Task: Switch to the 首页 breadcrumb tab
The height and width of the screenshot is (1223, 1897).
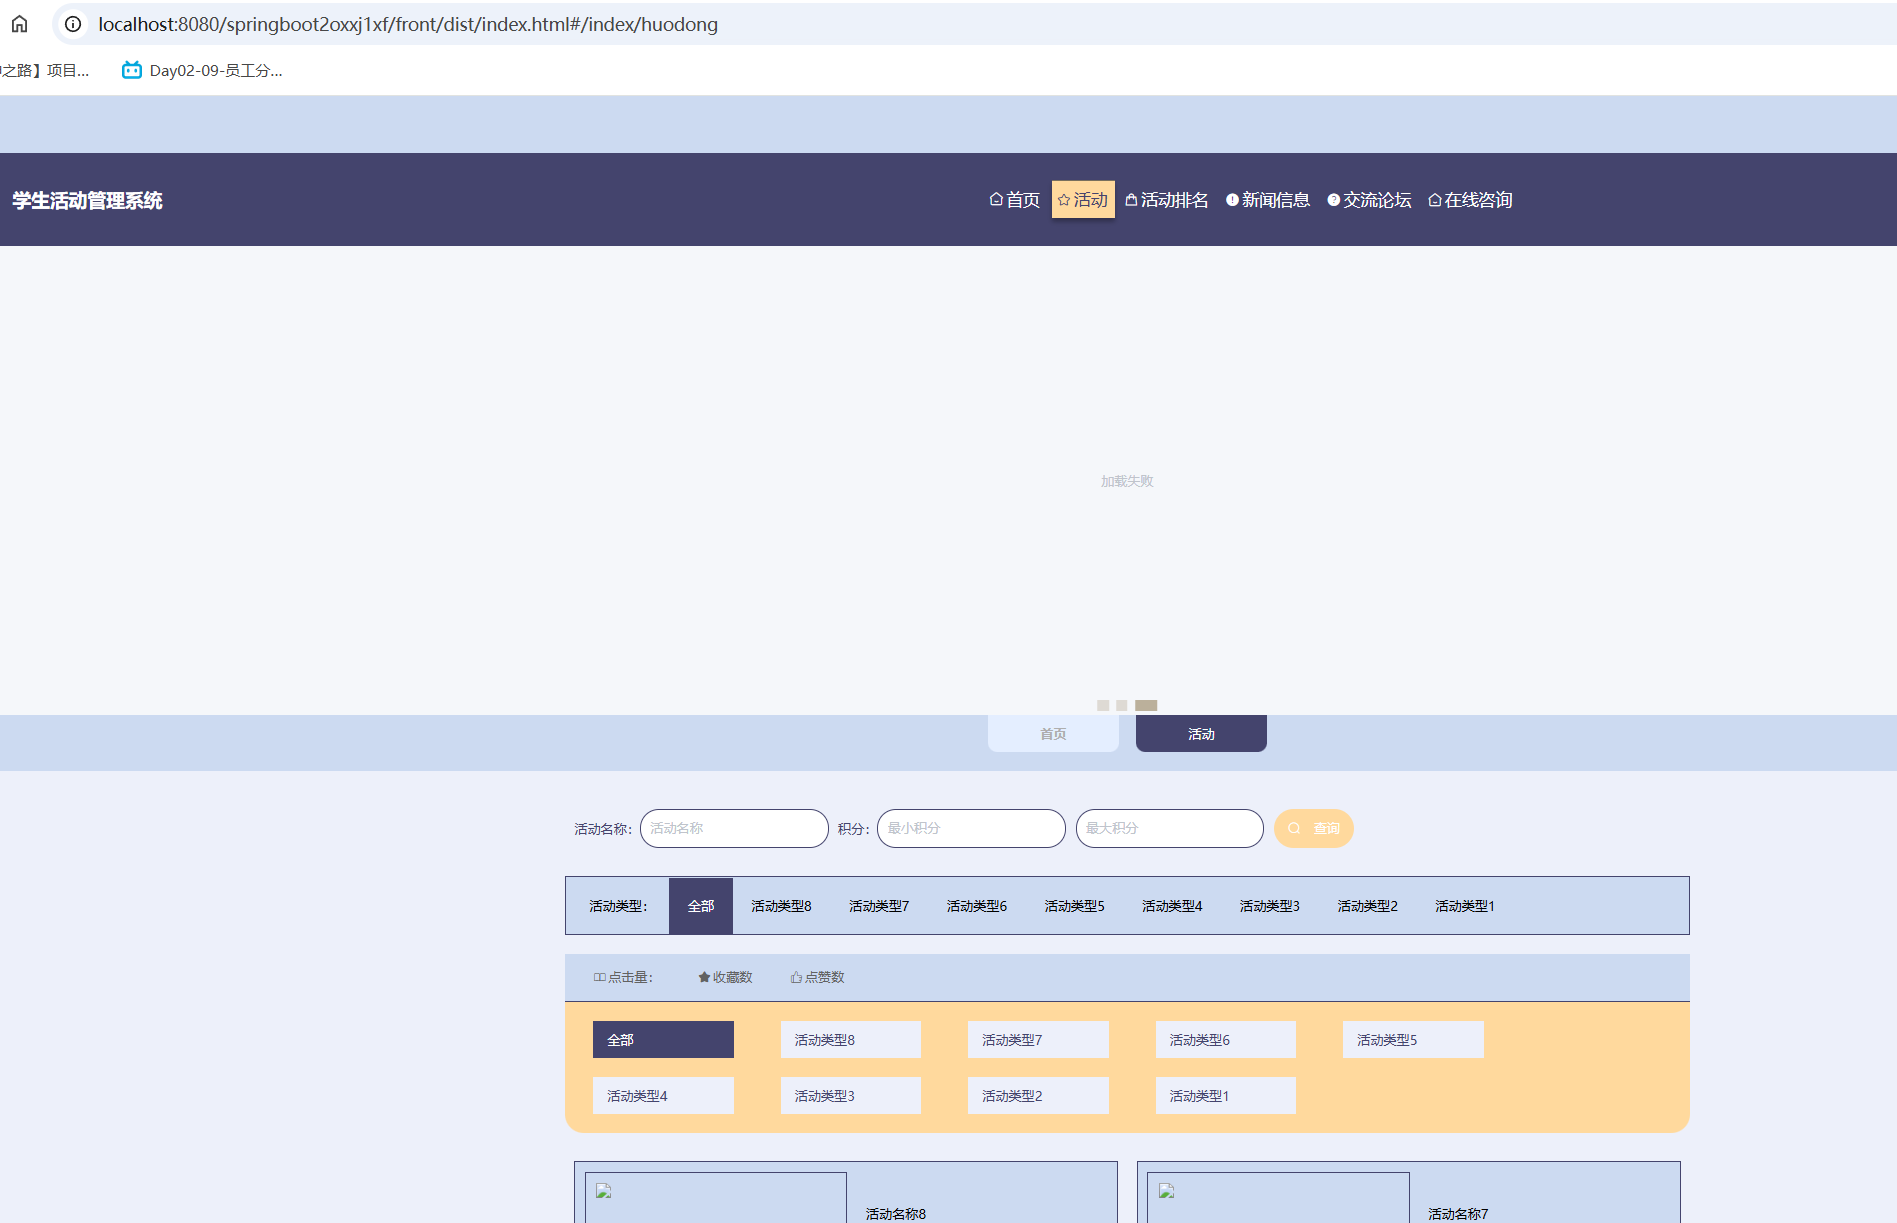Action: point(1052,734)
